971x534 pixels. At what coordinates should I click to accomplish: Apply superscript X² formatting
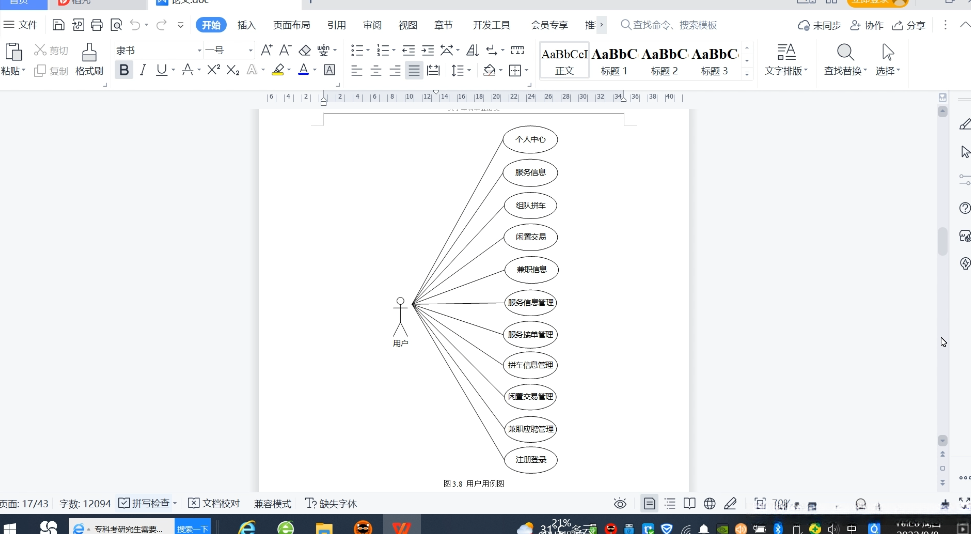tap(214, 70)
